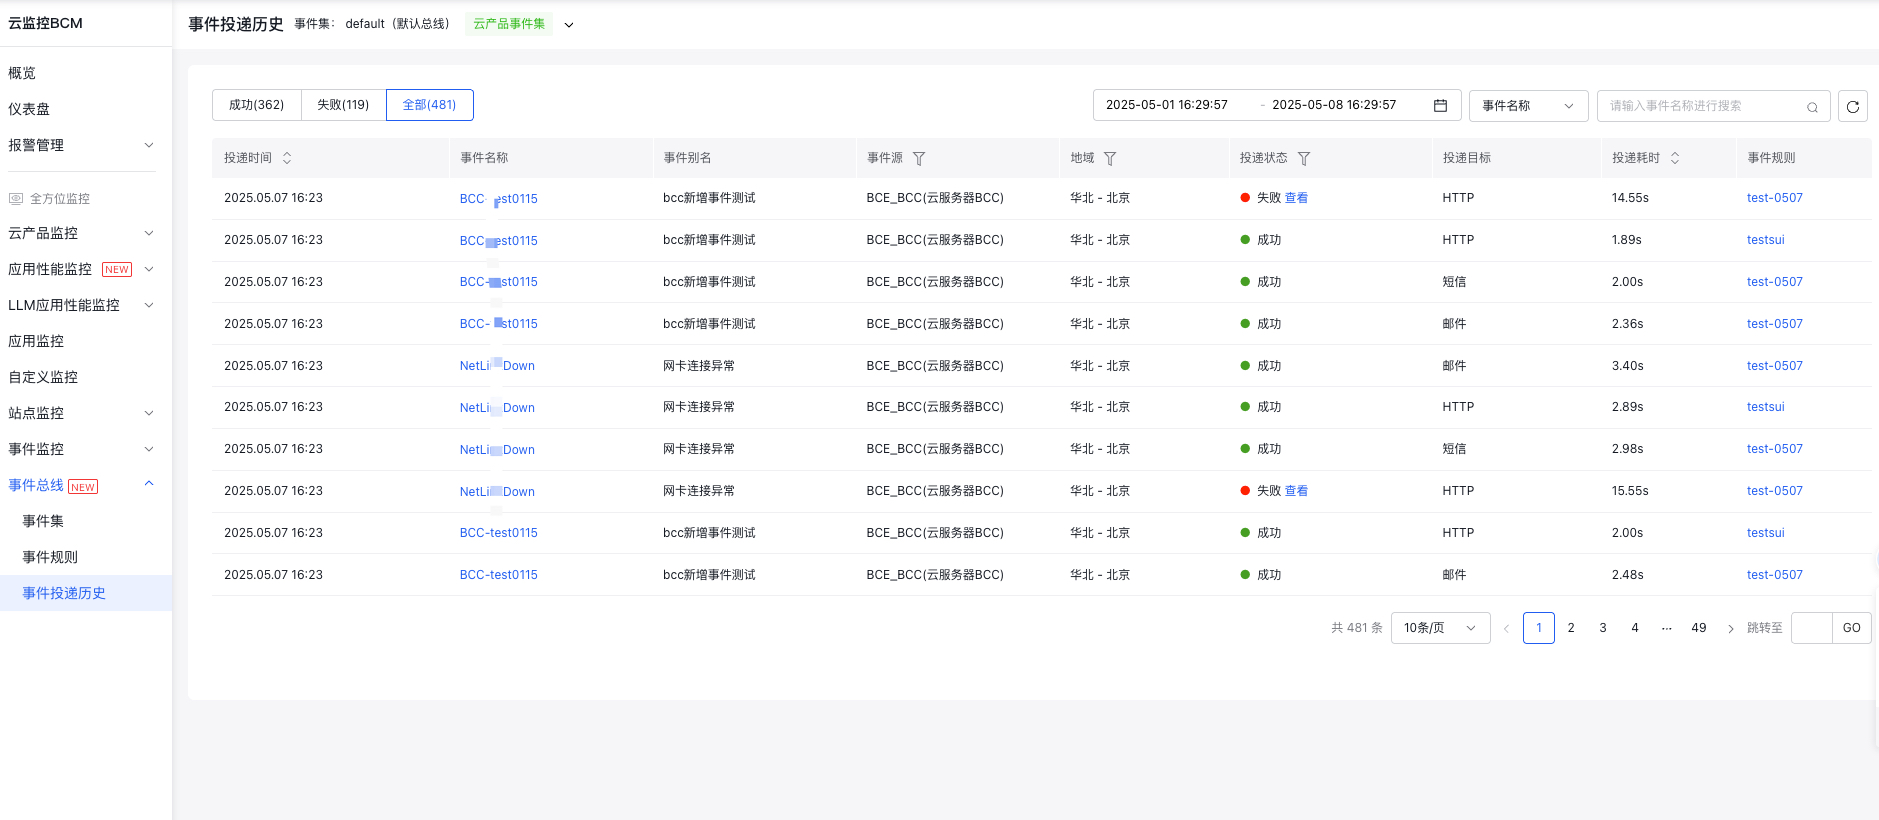Image resolution: width=1879 pixels, height=820 pixels.
Task: Click the pagination ellipsis to skip pages
Action: coord(1667,628)
